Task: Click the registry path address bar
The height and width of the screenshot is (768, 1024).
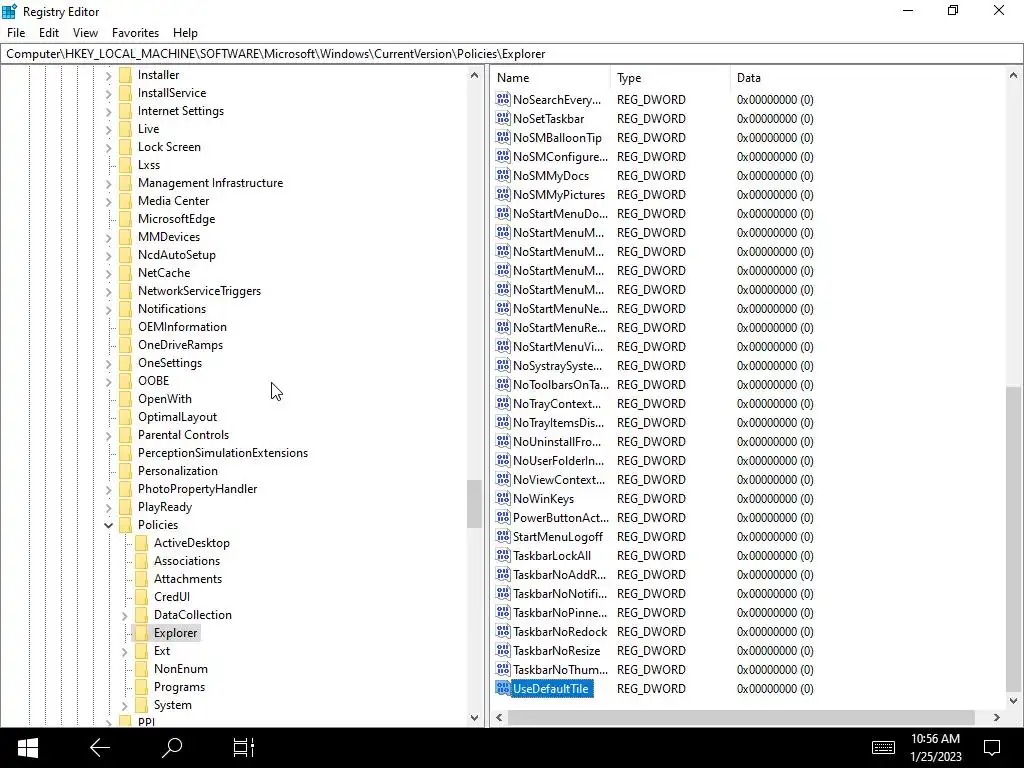Action: point(512,54)
